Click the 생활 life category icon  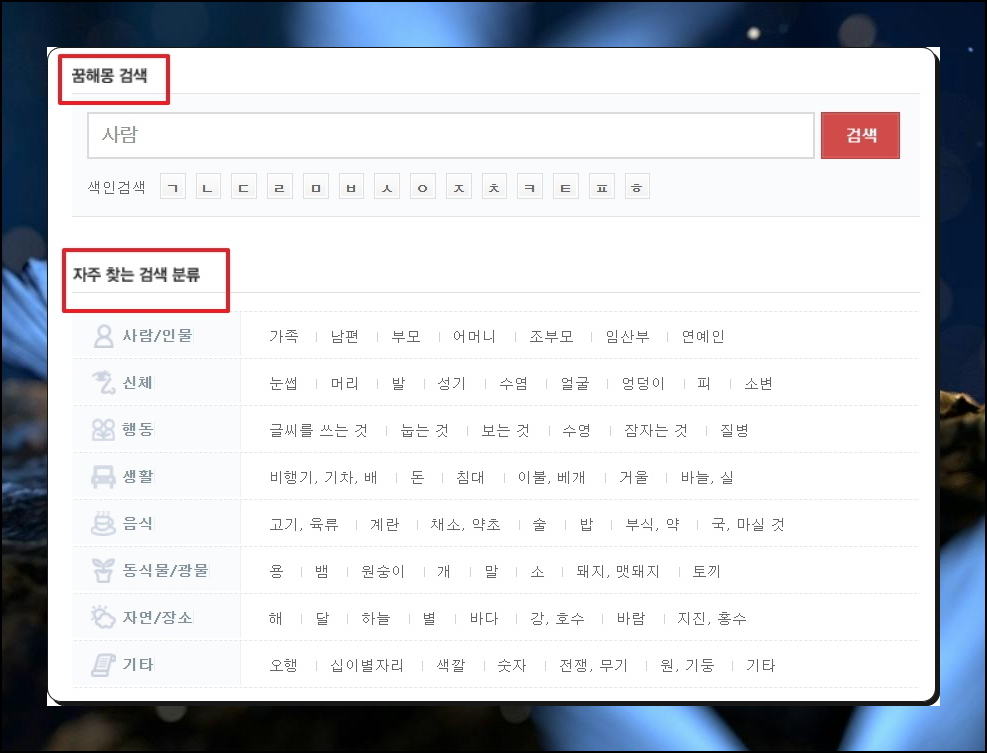(x=103, y=477)
